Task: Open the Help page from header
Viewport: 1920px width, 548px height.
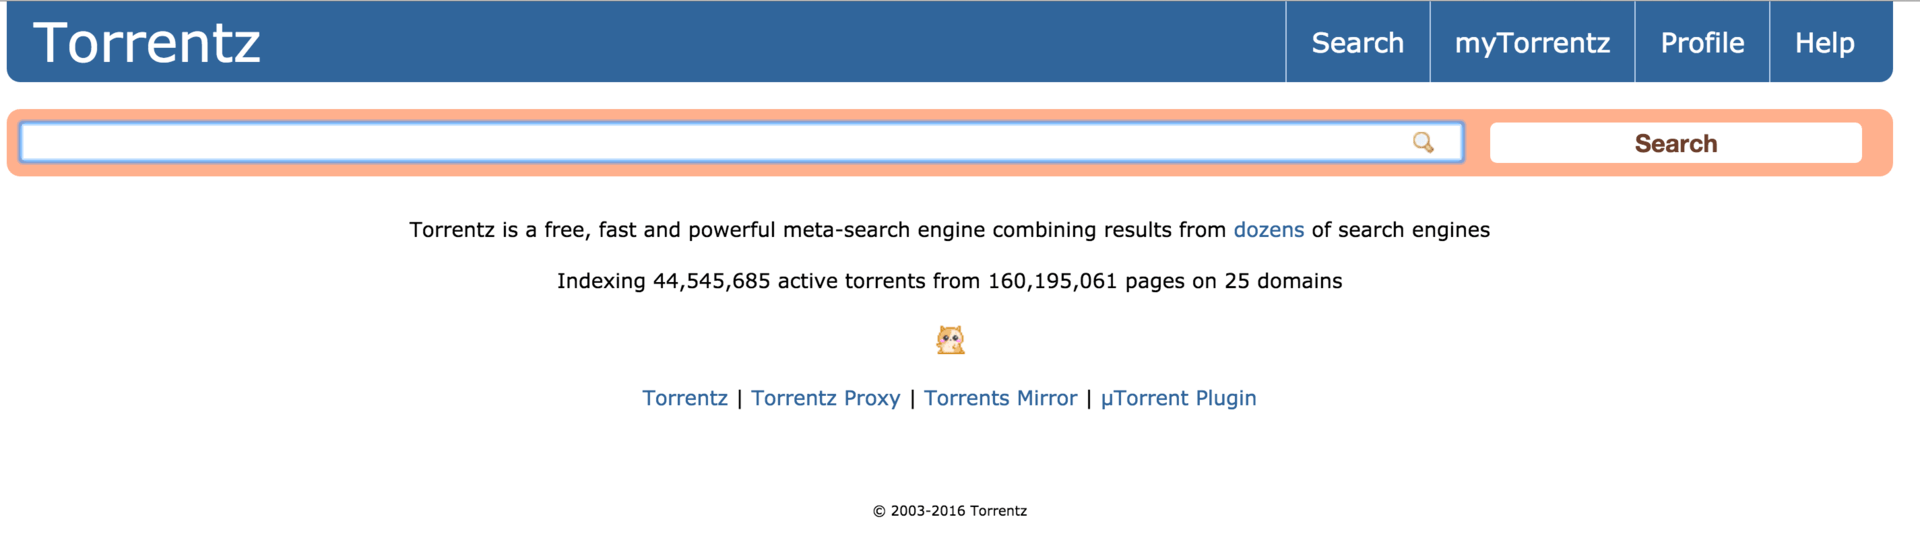Action: pyautogui.click(x=1824, y=42)
